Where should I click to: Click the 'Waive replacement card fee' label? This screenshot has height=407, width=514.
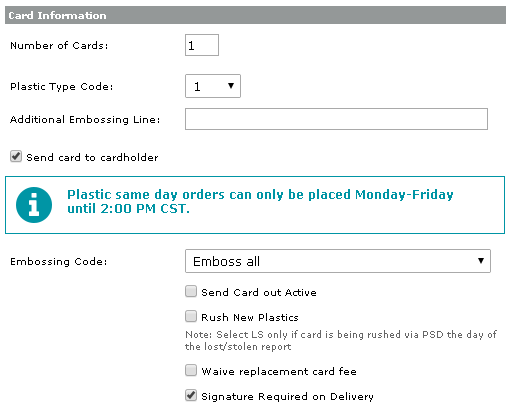[279, 371]
